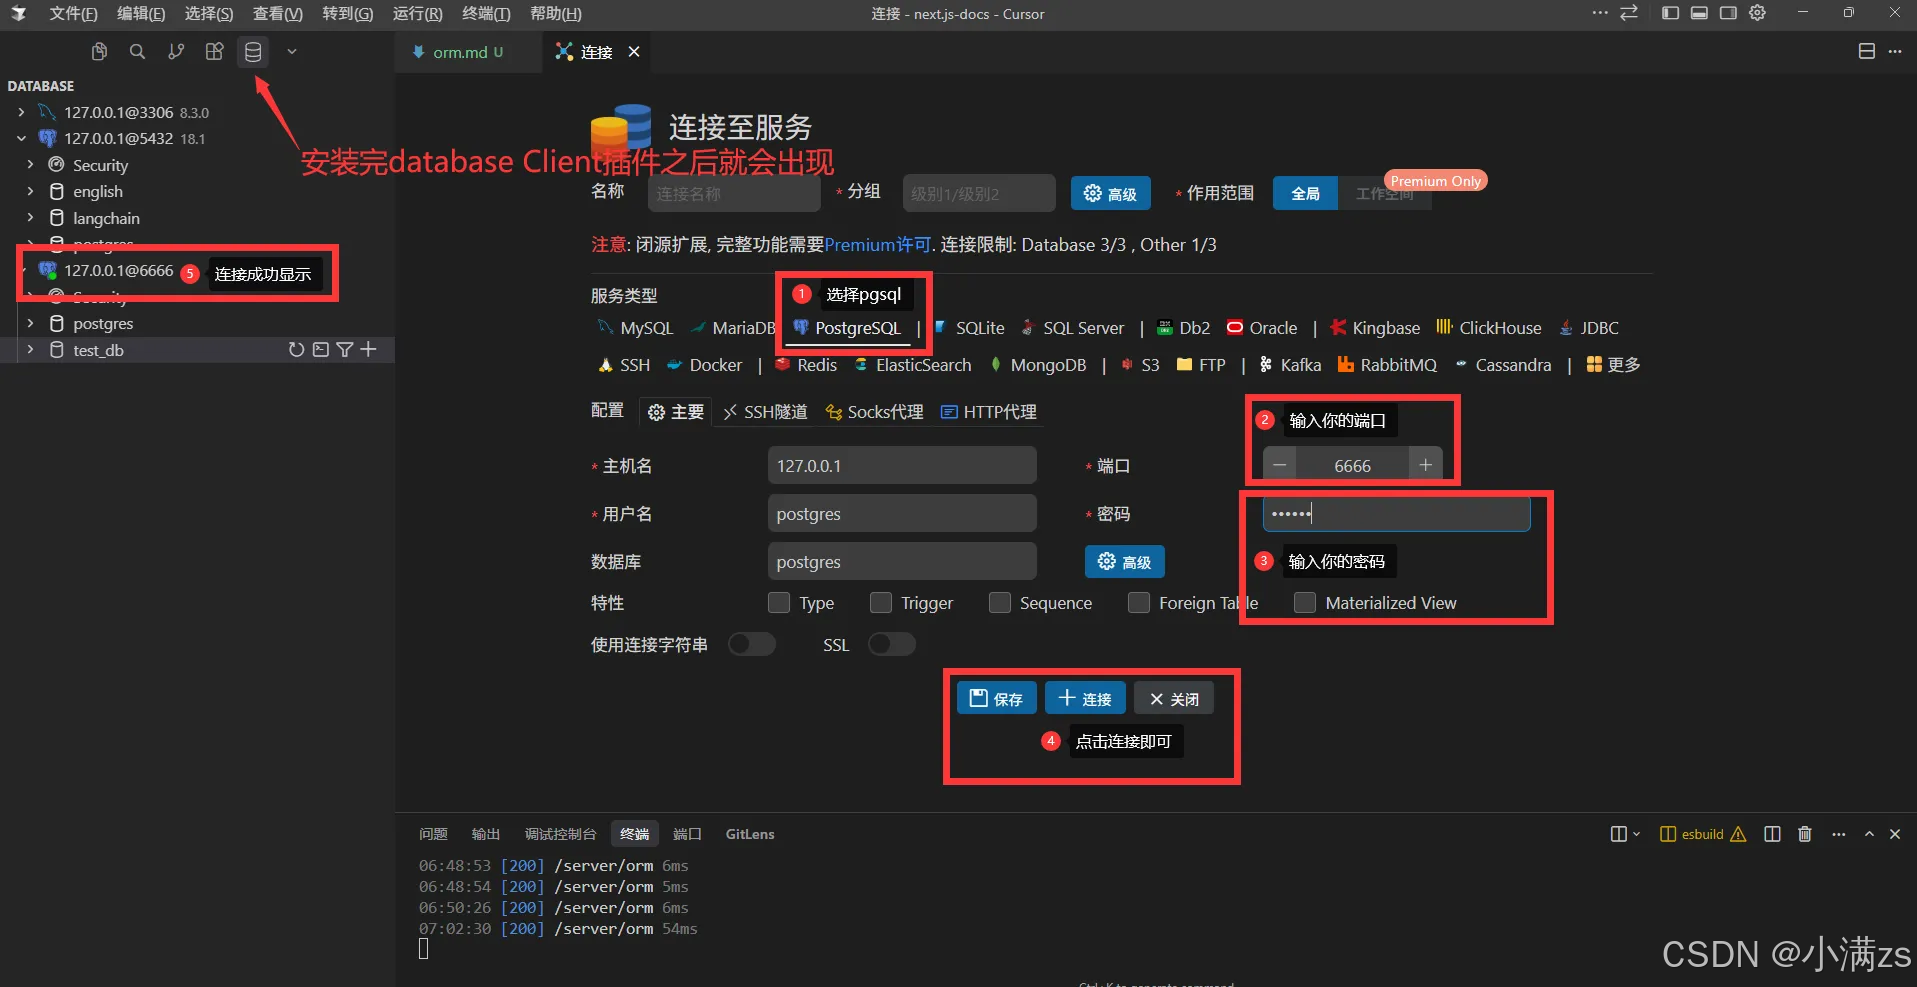Expand the postgres database above test_db
This screenshot has height=987, width=1917.
tap(30, 323)
